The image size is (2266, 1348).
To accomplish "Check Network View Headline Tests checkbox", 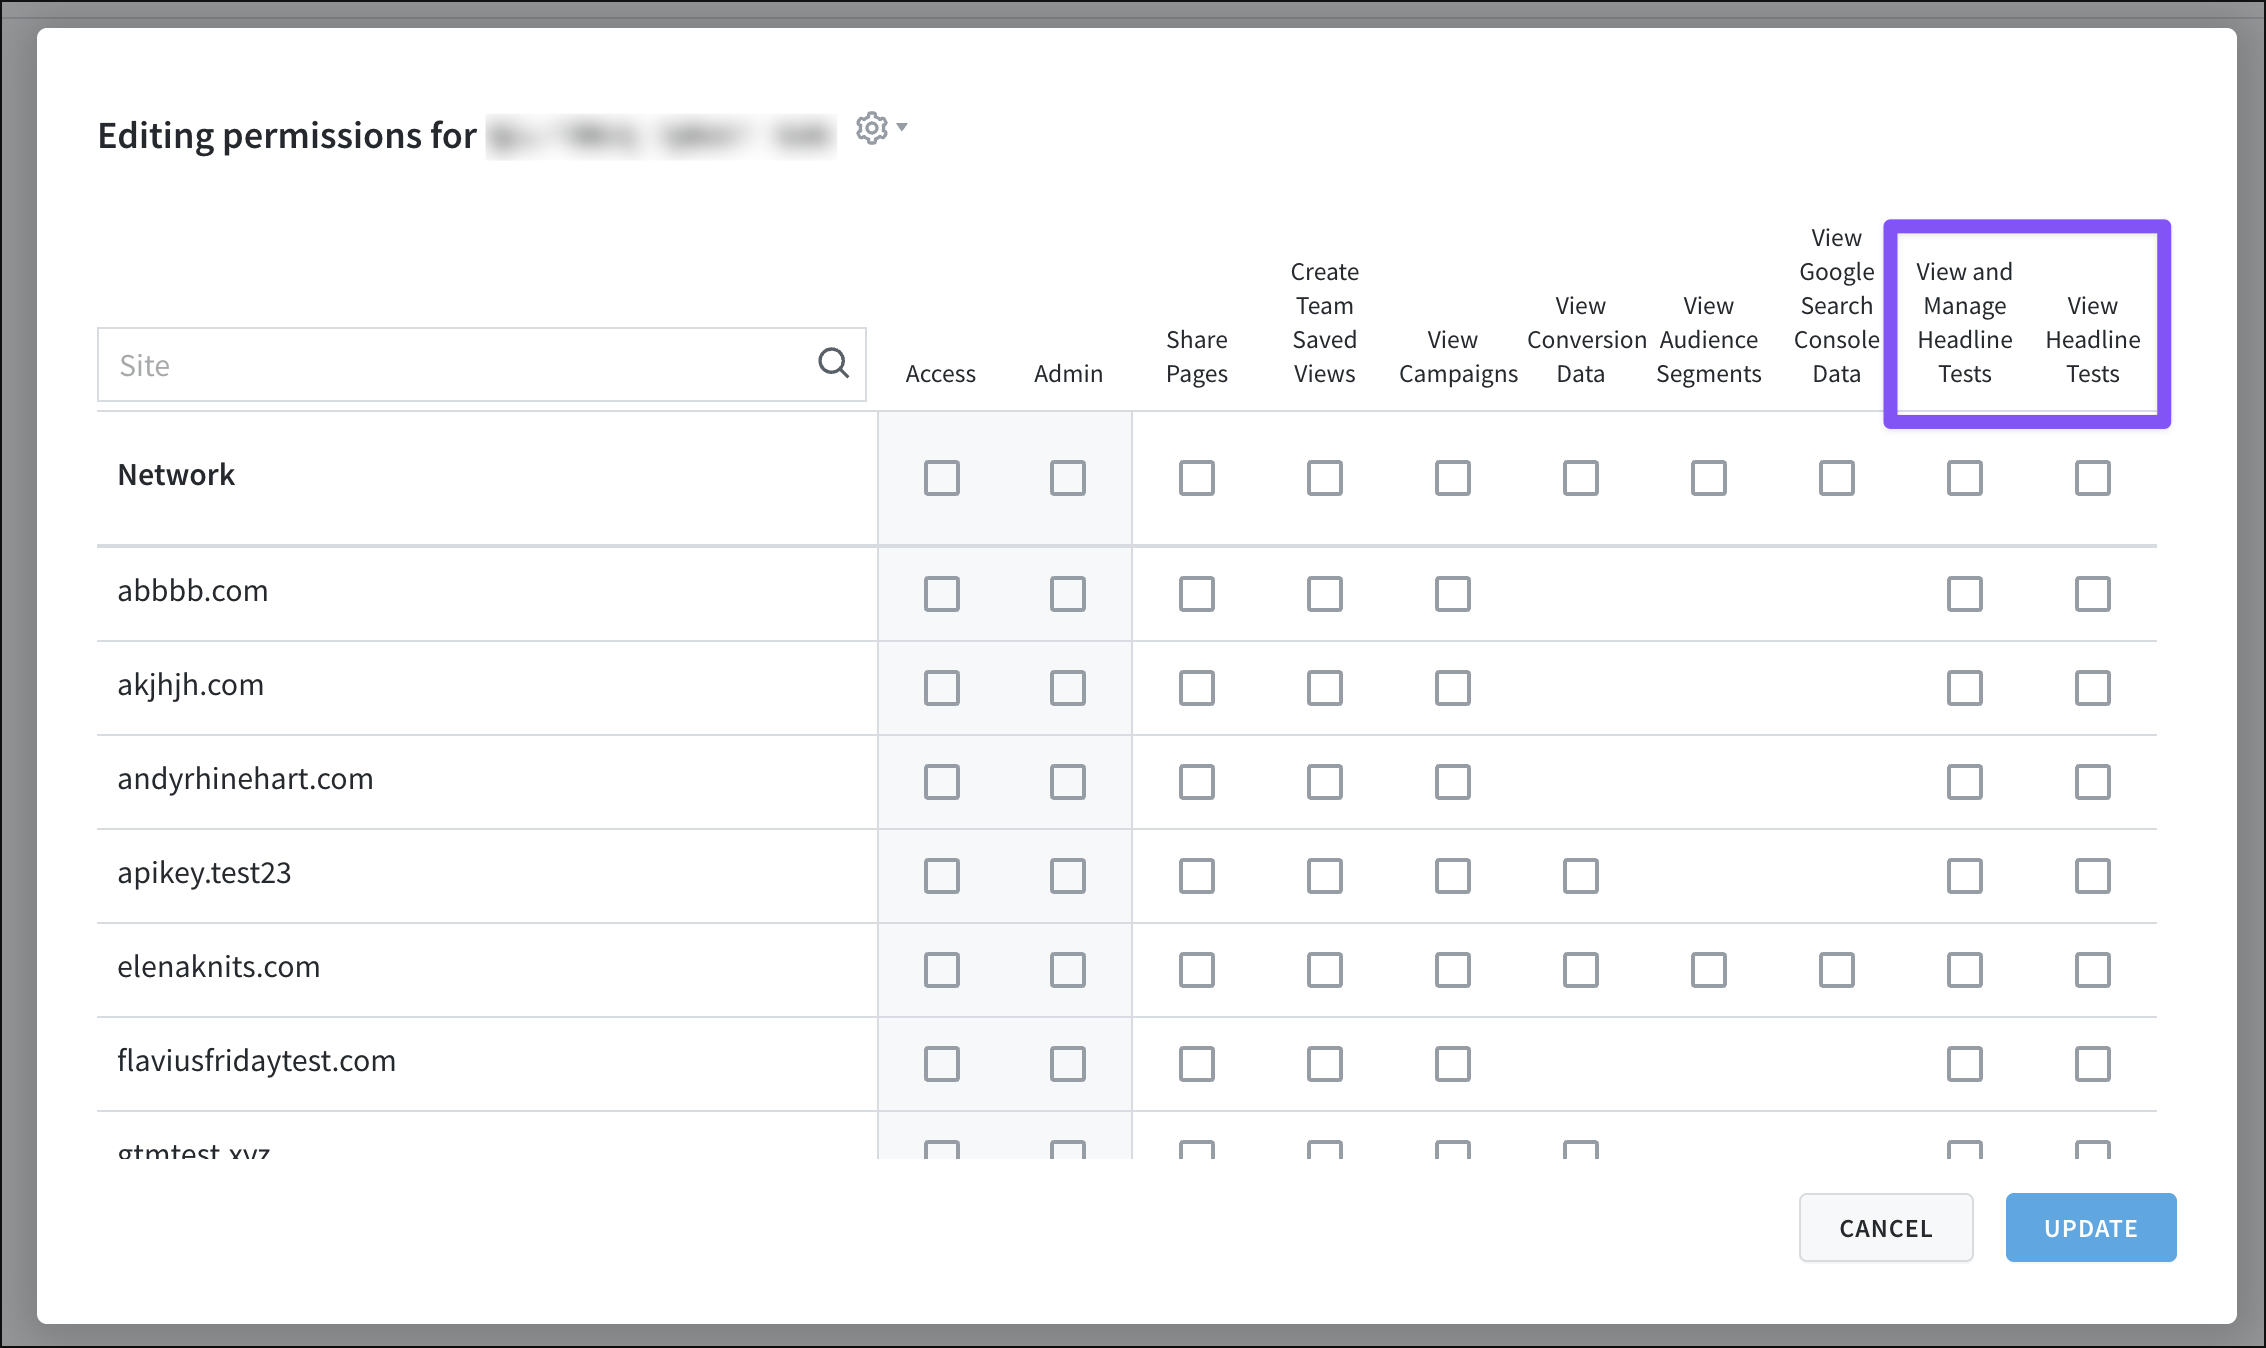I will pos(2093,478).
